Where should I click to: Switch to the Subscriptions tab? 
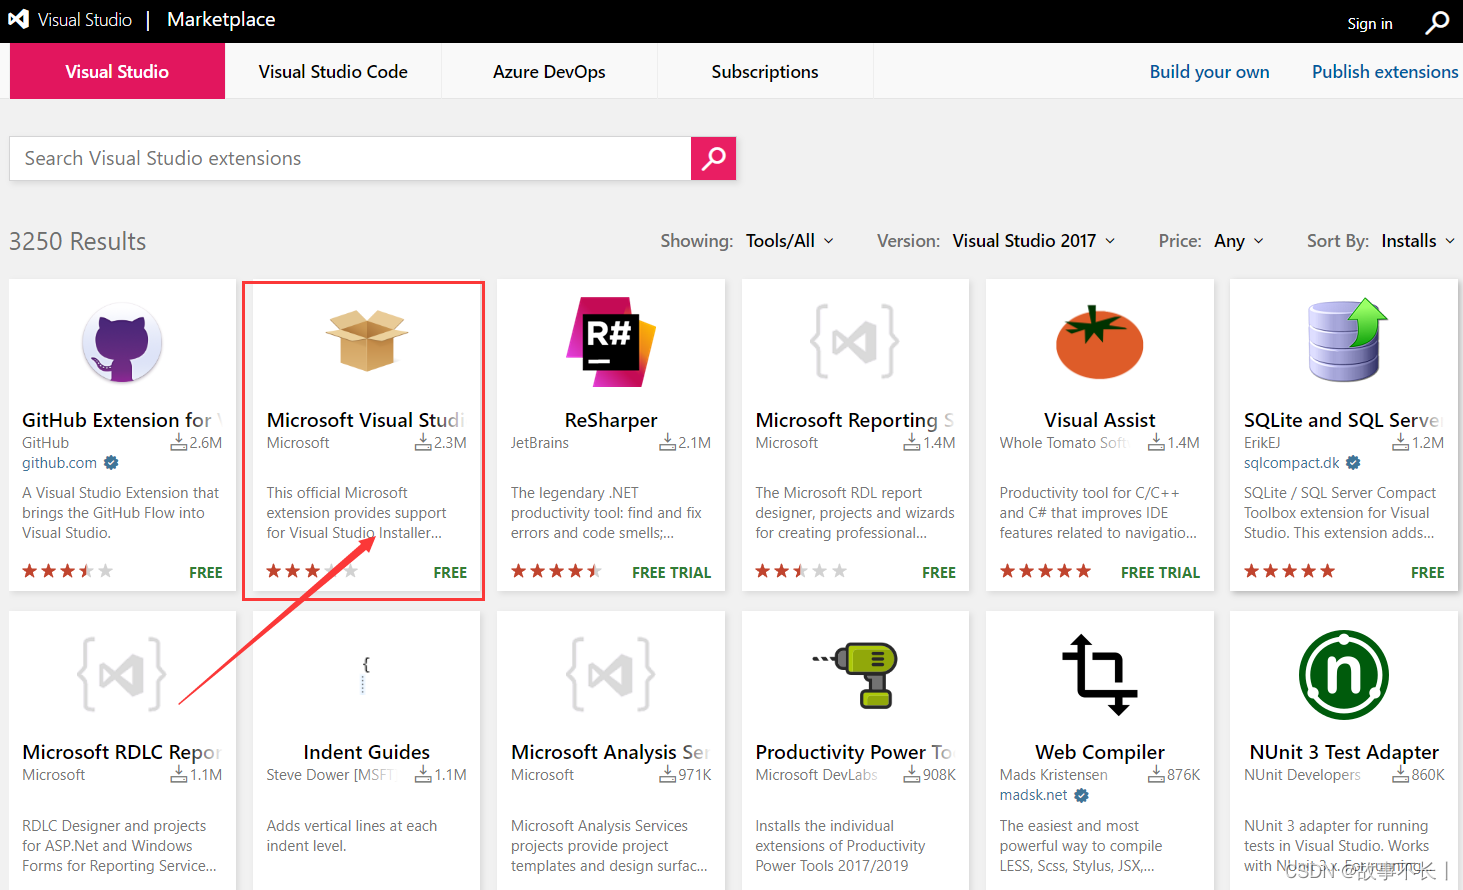pos(765,71)
